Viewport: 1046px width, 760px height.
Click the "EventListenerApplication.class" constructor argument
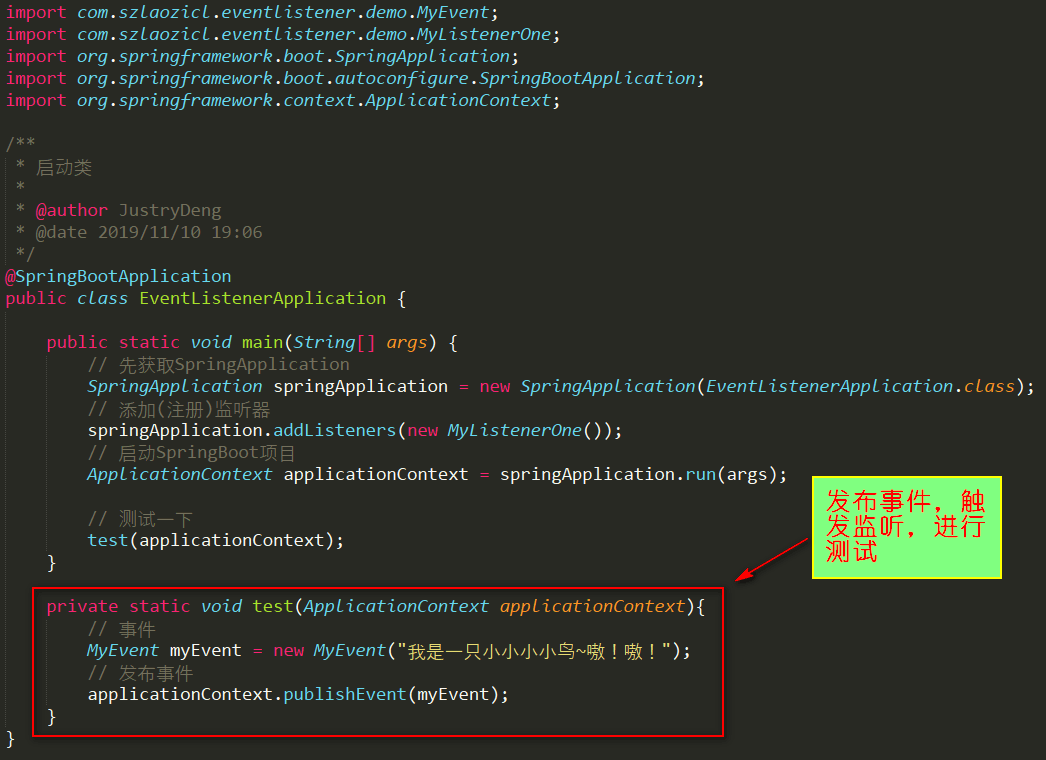click(x=860, y=386)
